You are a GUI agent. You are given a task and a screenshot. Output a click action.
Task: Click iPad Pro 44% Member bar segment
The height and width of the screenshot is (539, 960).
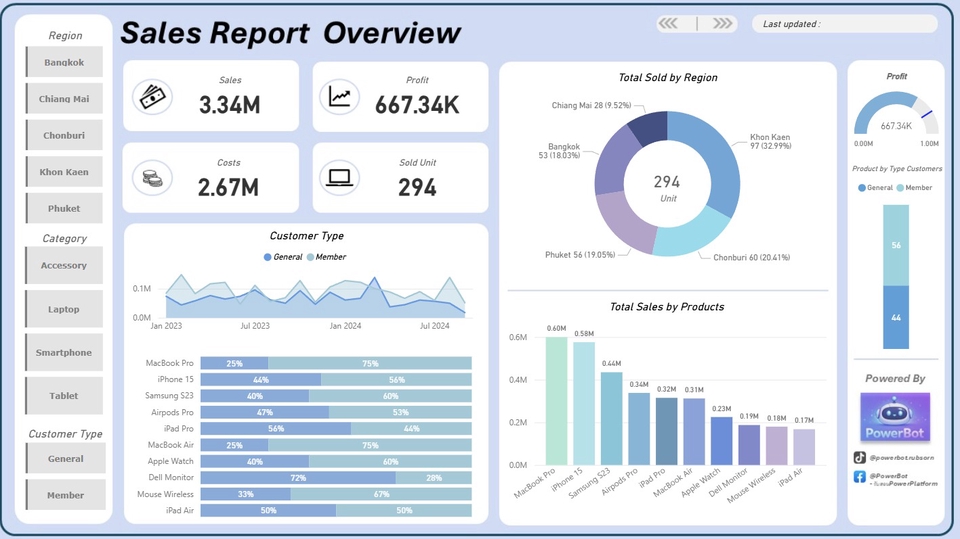(x=411, y=429)
